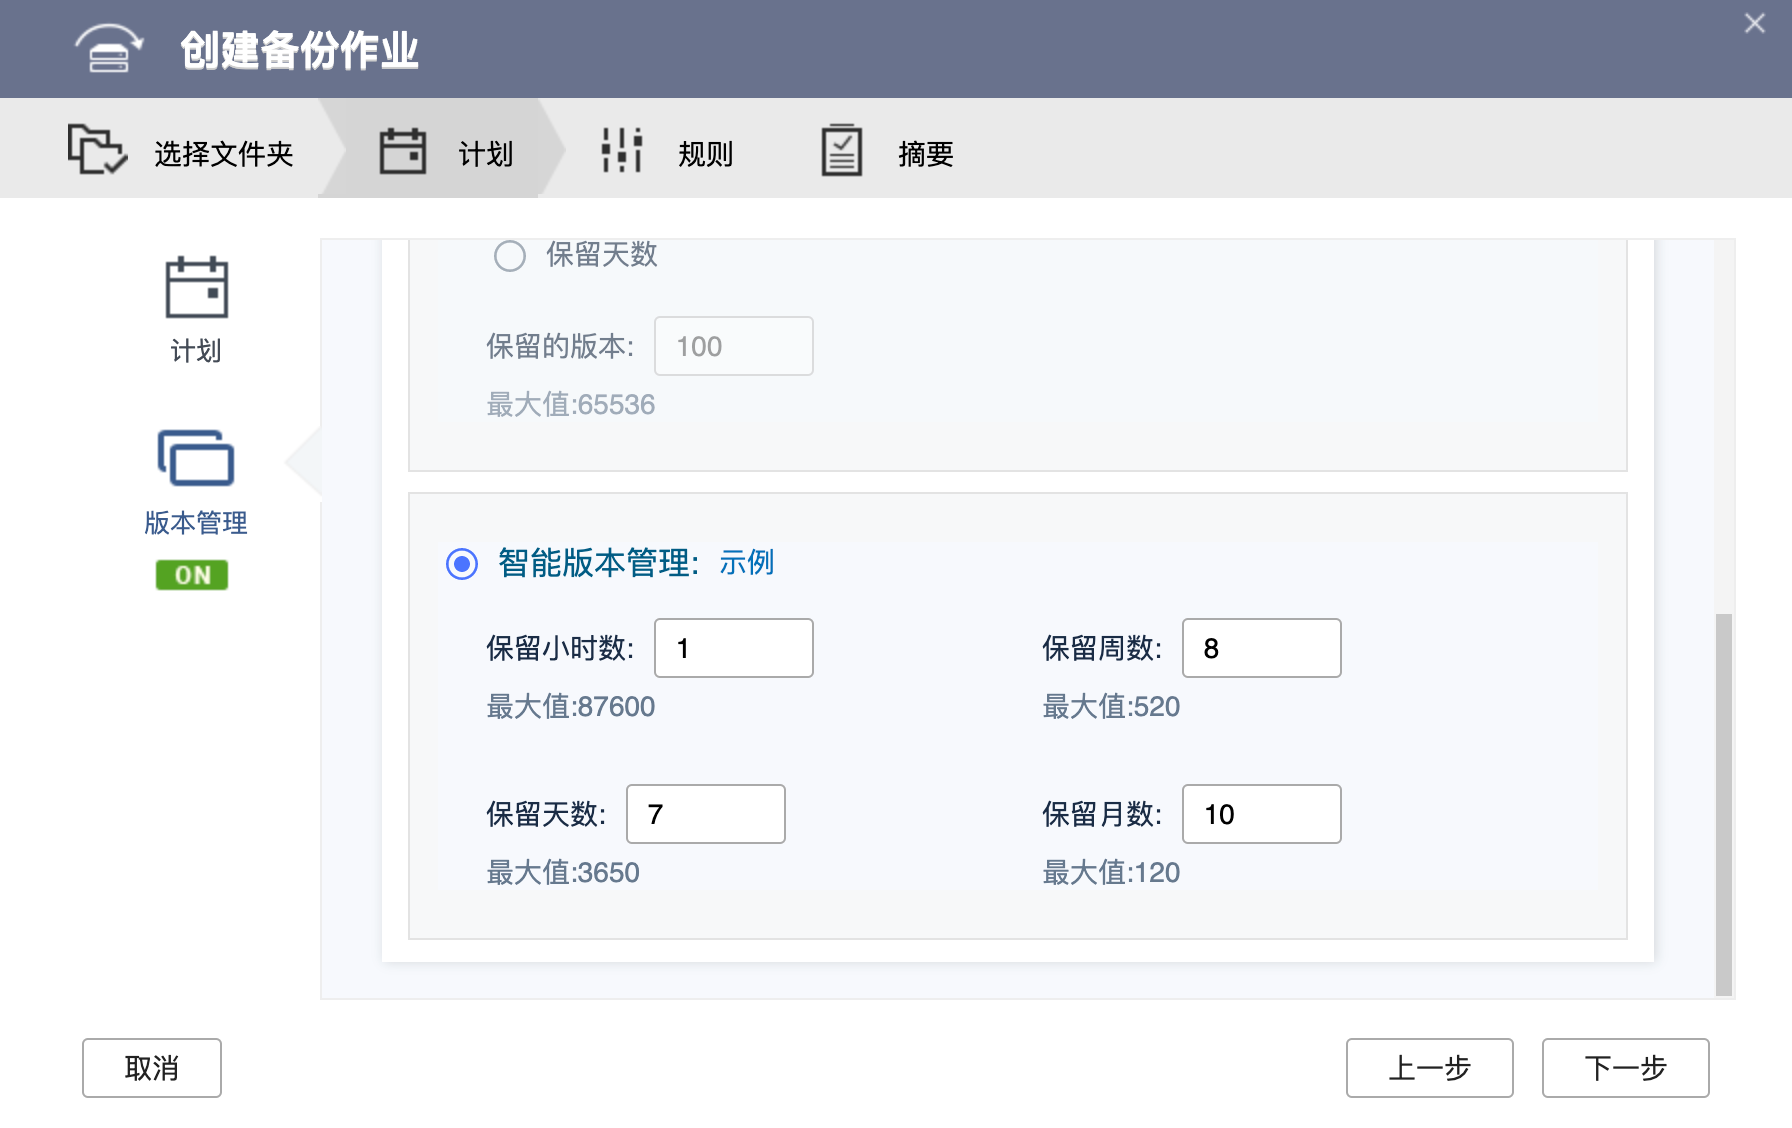Open the 示例 example link
The width and height of the screenshot is (1792, 1128).
(x=748, y=563)
